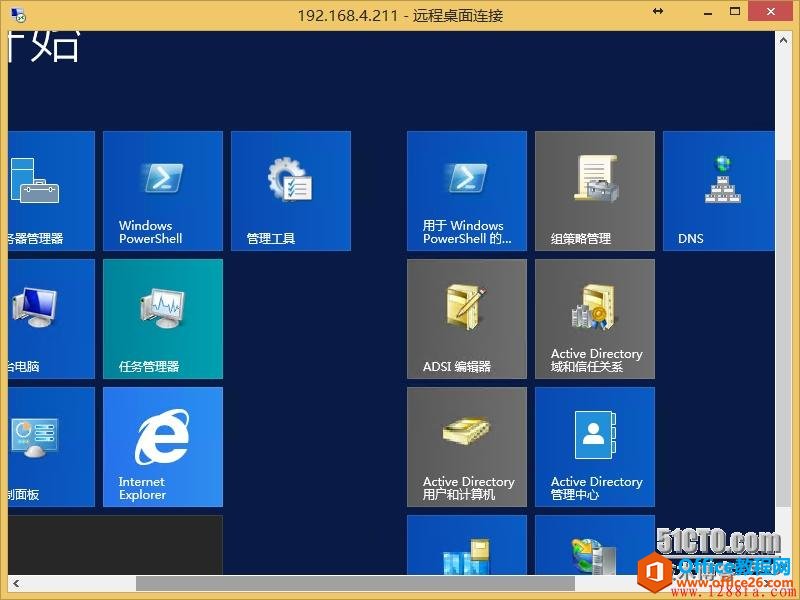Open the partially visible 这台电脑 tile
The image size is (800, 600).
[x=51, y=318]
